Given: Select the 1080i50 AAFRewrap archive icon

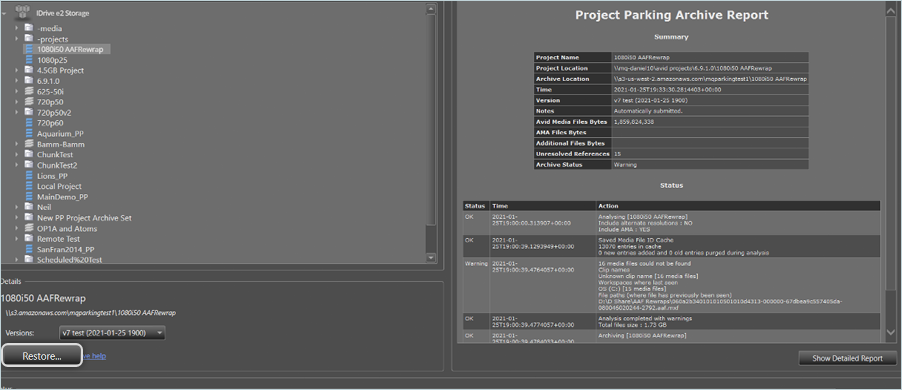Looking at the screenshot, I should [x=29, y=49].
